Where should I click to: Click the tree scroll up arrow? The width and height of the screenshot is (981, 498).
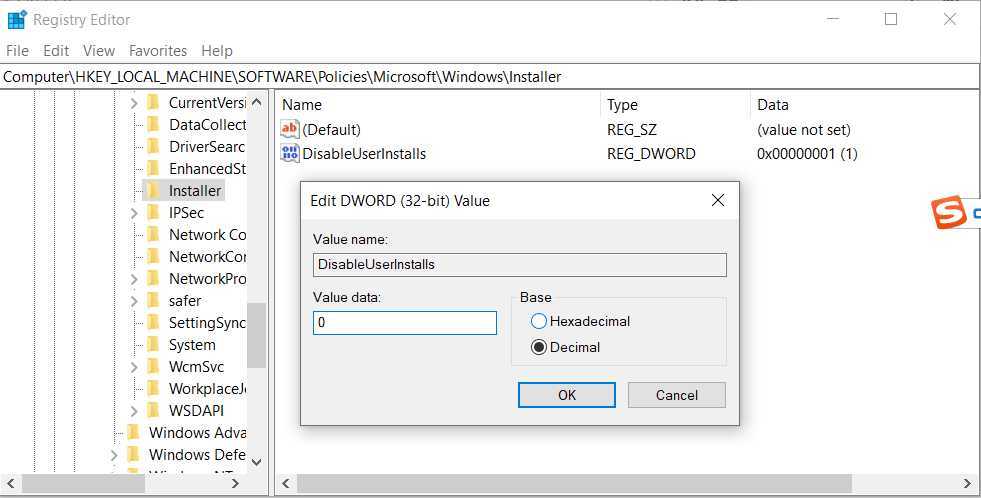[x=257, y=102]
